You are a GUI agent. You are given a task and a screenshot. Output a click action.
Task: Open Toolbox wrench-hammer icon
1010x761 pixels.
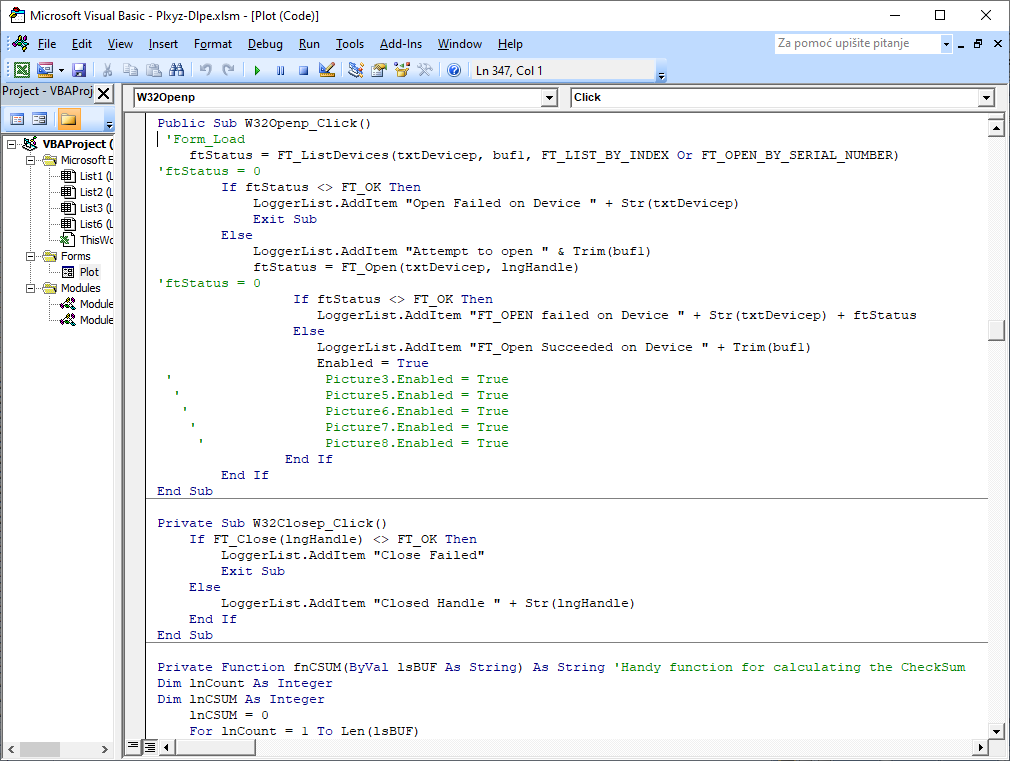coord(425,70)
